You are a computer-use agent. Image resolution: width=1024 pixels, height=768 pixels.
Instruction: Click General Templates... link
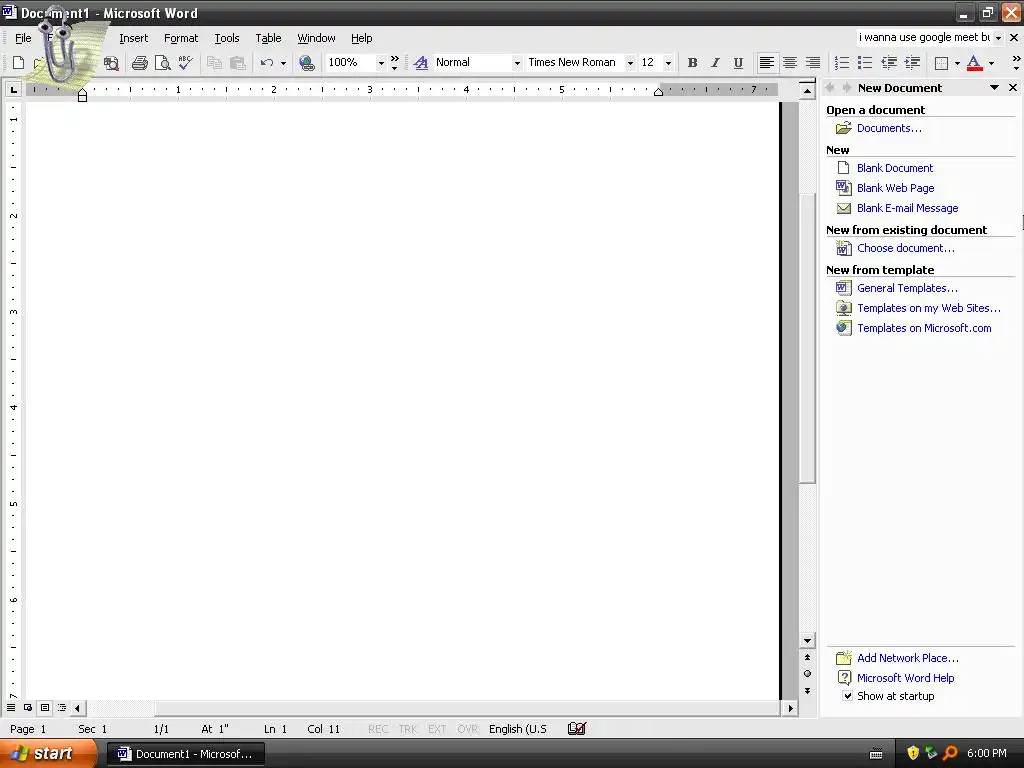click(907, 288)
